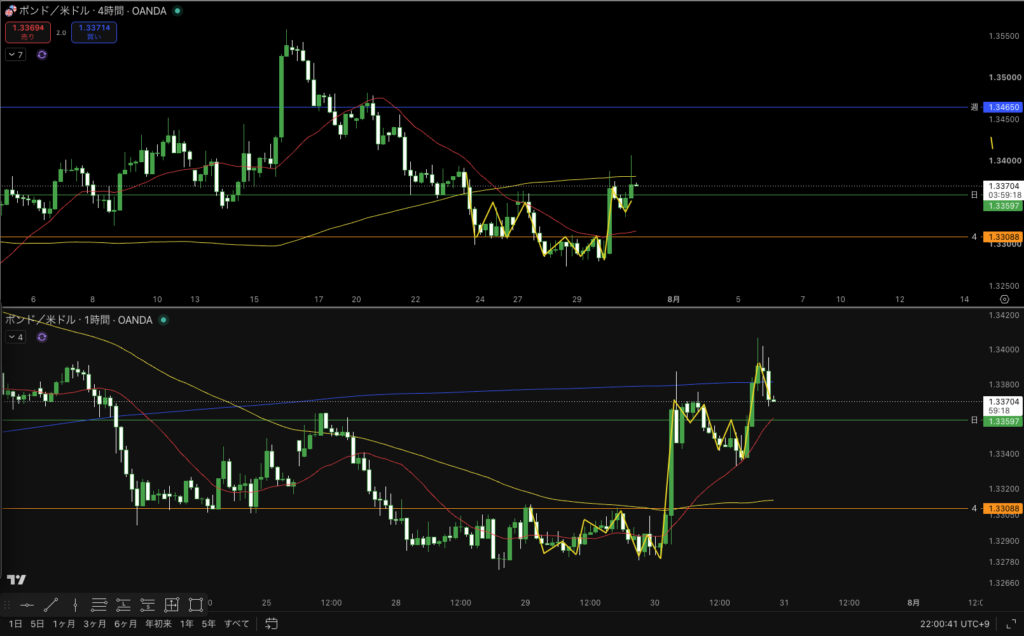Expand the 7 indicators legend on 4-hour chart
This screenshot has width=1024, height=636.
[x=15, y=55]
